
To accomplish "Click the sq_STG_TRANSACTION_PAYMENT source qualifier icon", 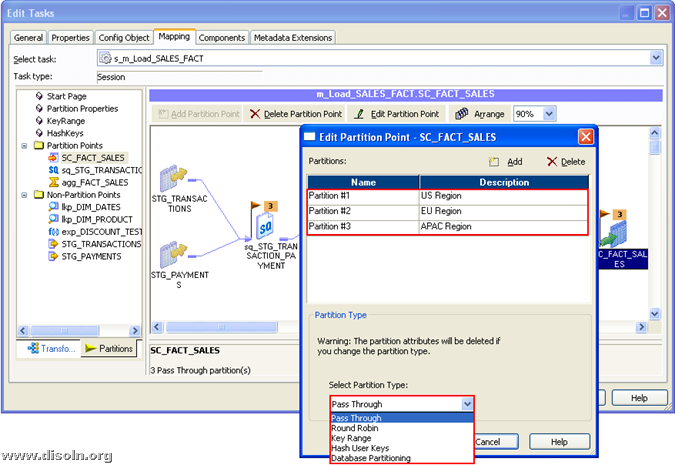I will coord(265,226).
